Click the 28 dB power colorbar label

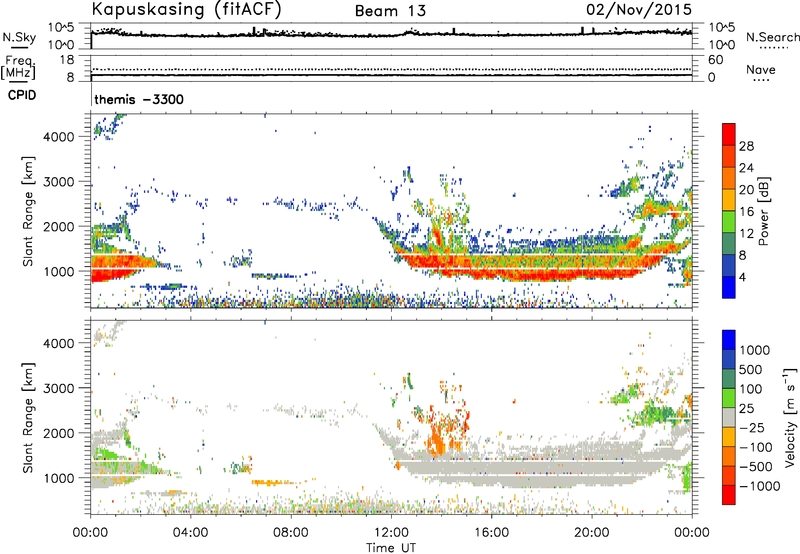click(746, 146)
